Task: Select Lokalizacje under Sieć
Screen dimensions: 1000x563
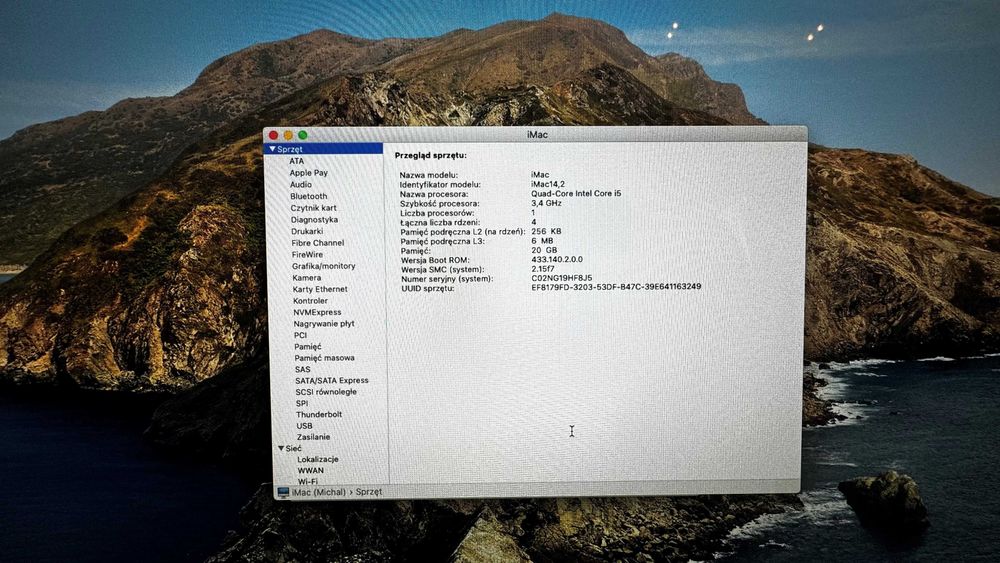Action: tap(318, 460)
